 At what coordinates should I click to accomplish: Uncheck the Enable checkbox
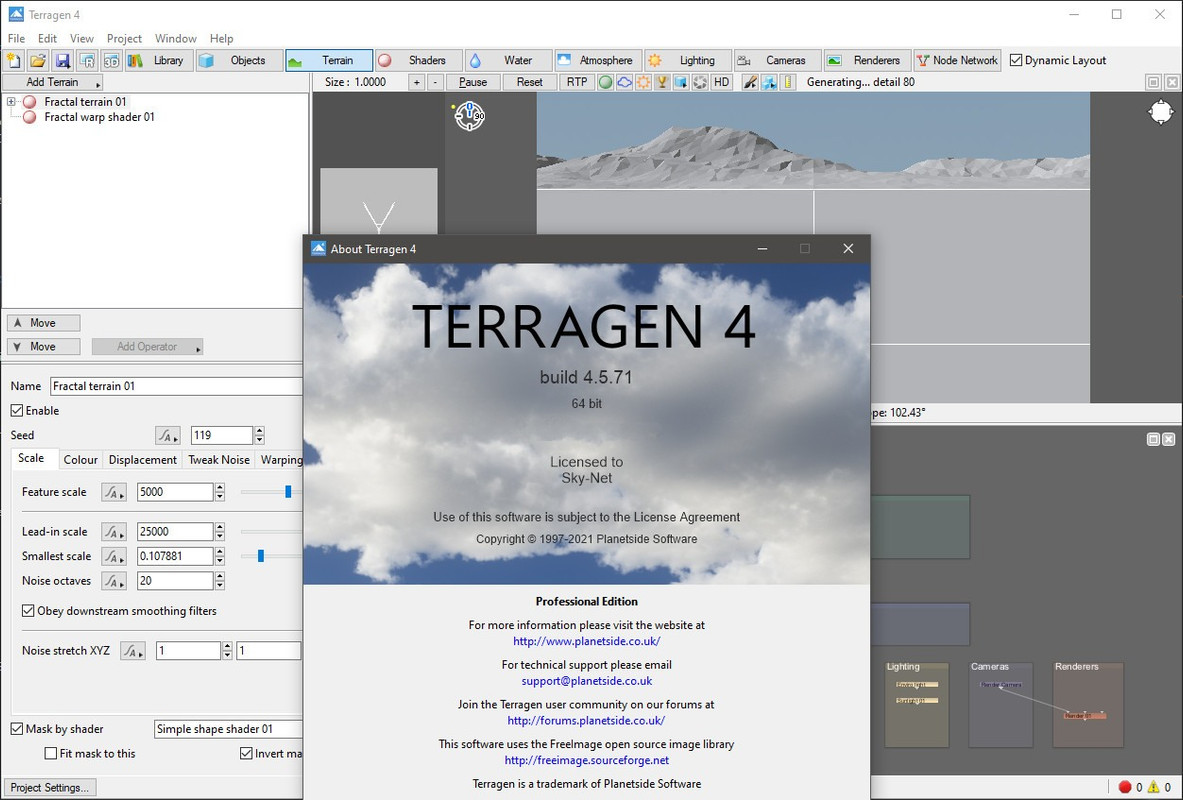pos(17,411)
